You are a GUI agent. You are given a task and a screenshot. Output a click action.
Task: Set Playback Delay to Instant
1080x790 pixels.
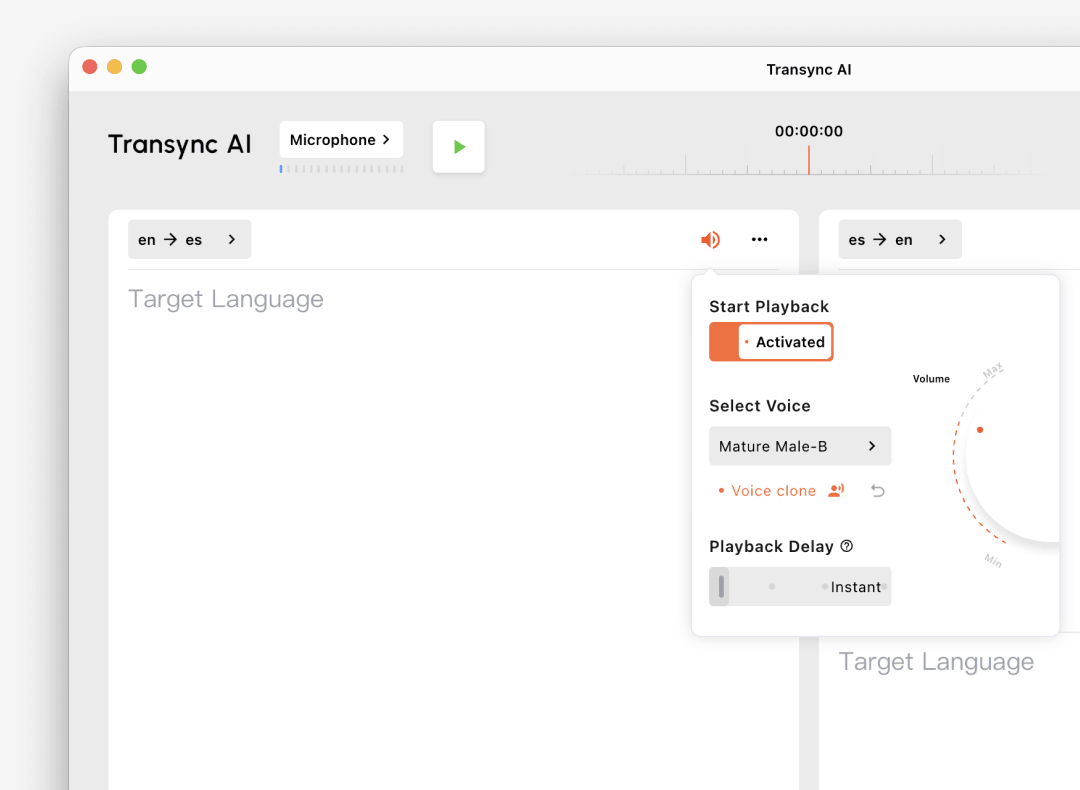click(x=855, y=587)
